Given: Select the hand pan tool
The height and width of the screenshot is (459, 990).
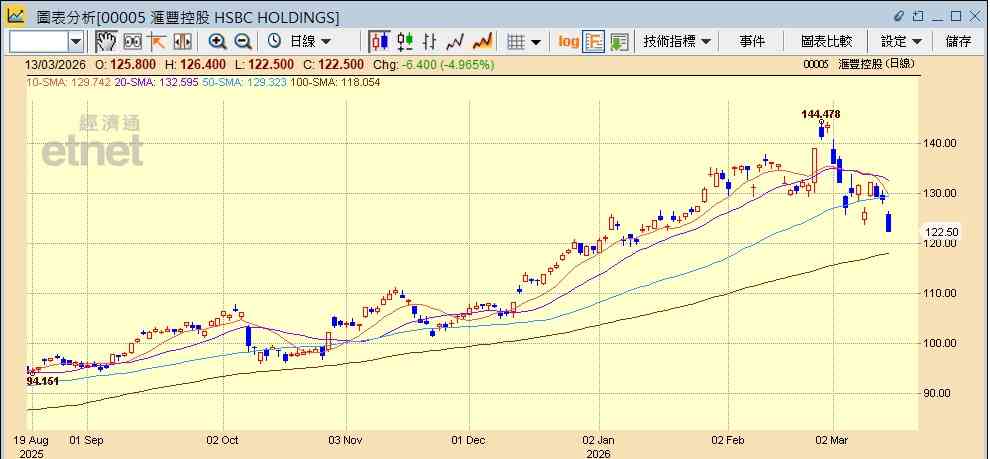Looking at the screenshot, I should pyautogui.click(x=106, y=42).
